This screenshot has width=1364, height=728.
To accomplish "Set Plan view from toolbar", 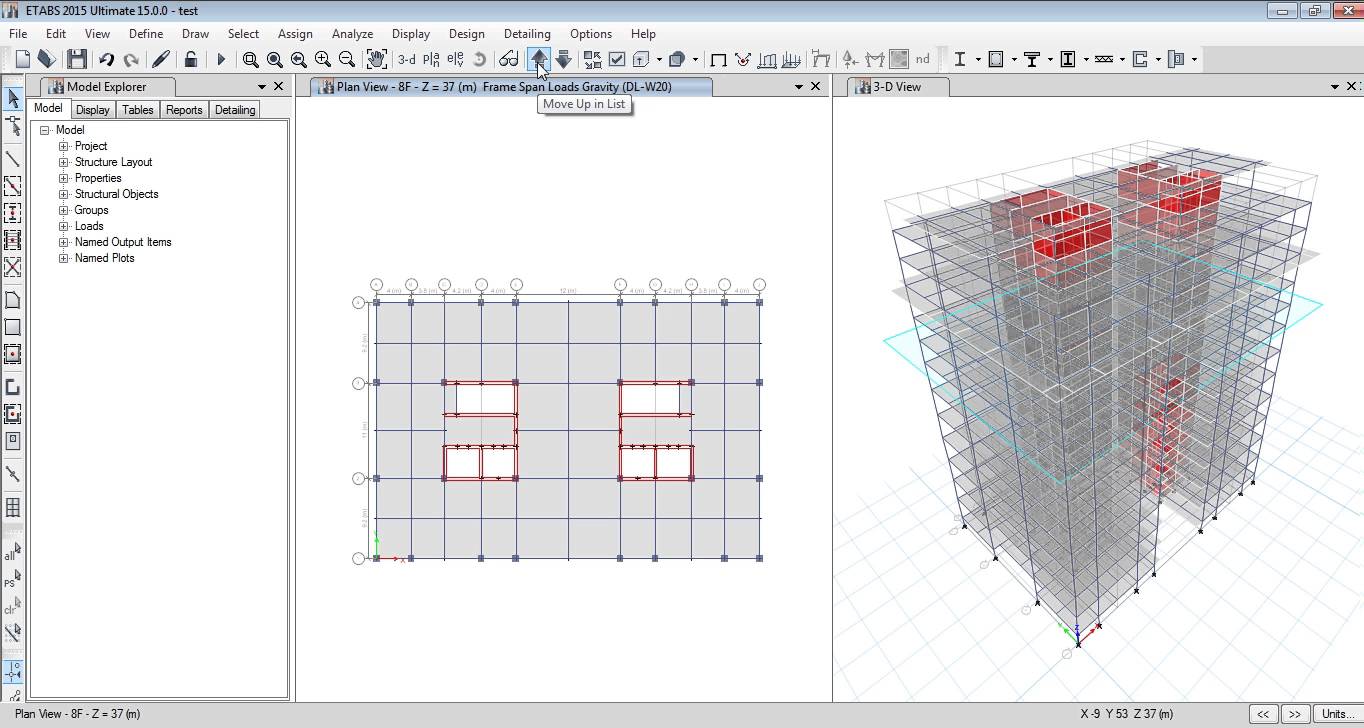I will click(432, 60).
